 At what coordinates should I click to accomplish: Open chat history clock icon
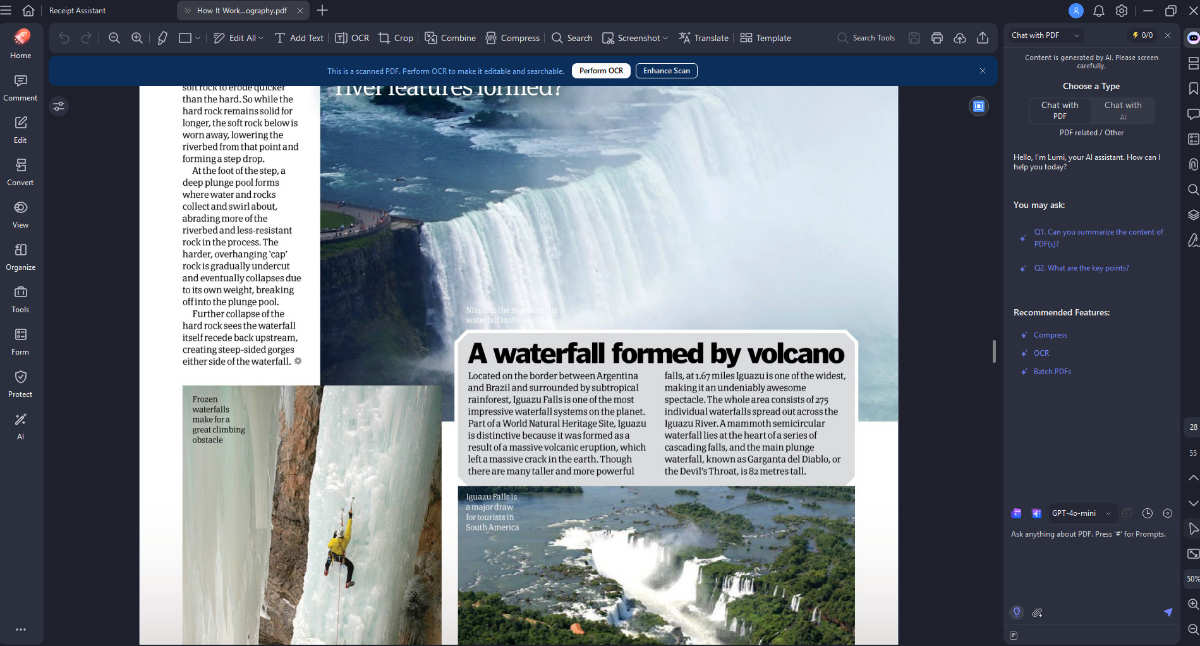(1148, 513)
